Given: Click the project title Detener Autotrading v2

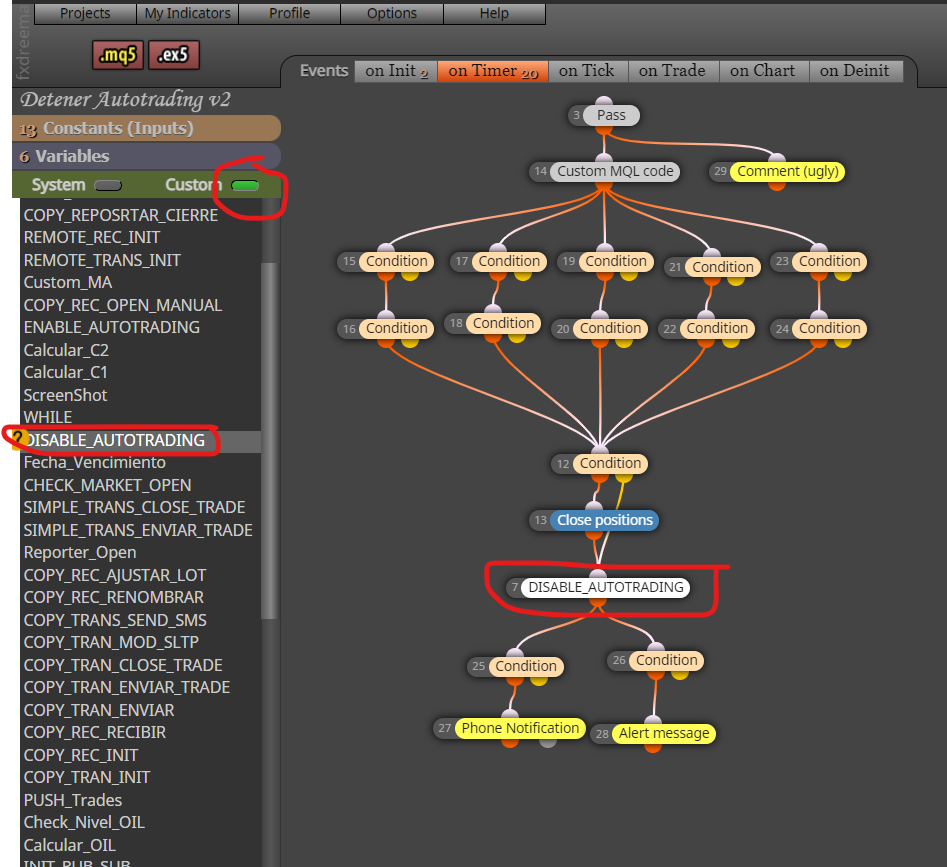Looking at the screenshot, I should coord(126,100).
